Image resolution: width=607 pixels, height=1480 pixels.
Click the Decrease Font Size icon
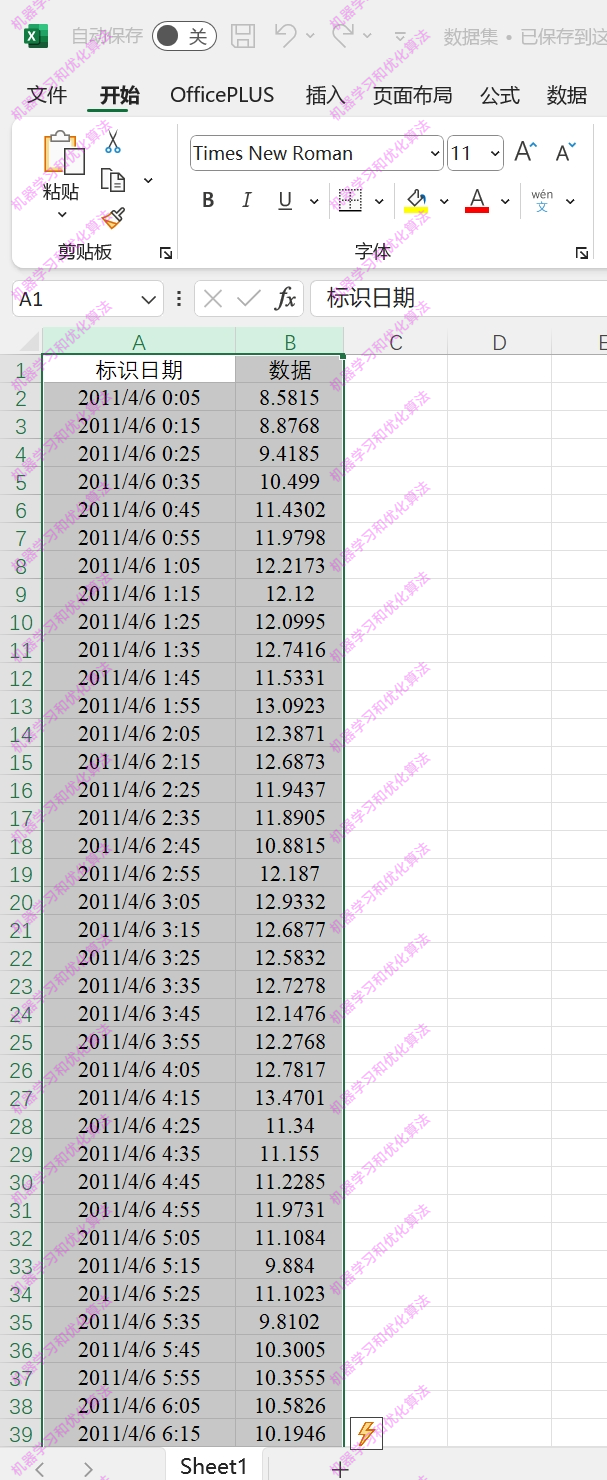565,152
